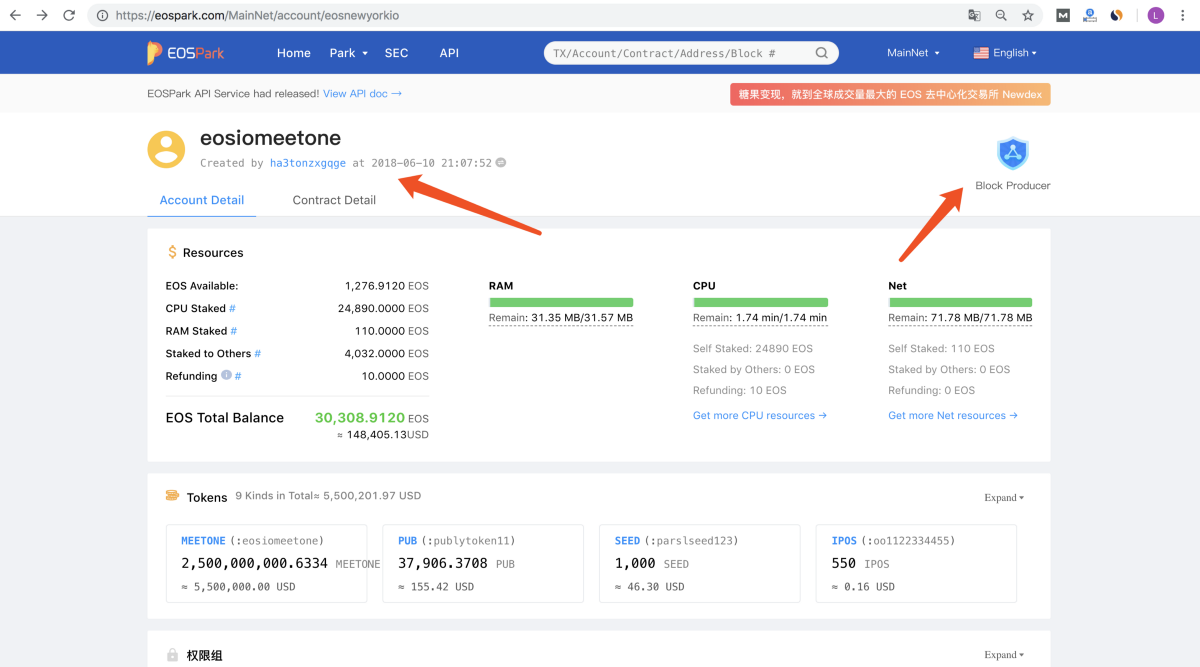Click the Block Producer shield badge
Viewport: 1200px width, 667px height.
tap(1013, 153)
